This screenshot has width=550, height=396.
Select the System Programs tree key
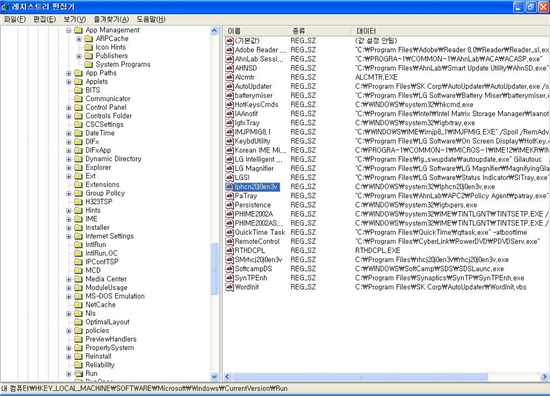click(123, 65)
